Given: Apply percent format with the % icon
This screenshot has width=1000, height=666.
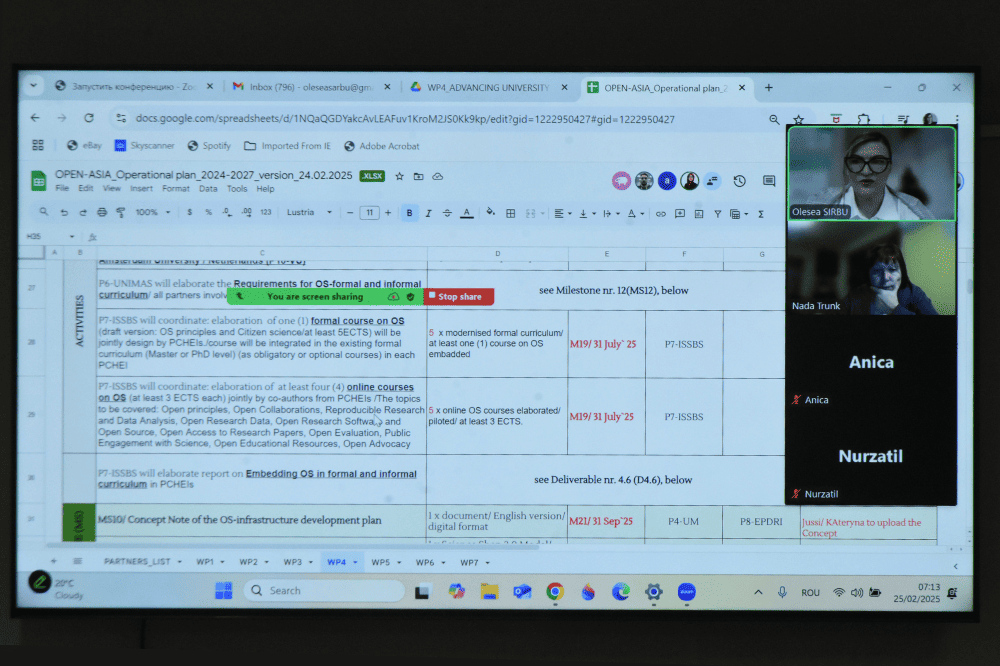Looking at the screenshot, I should pos(209,212).
